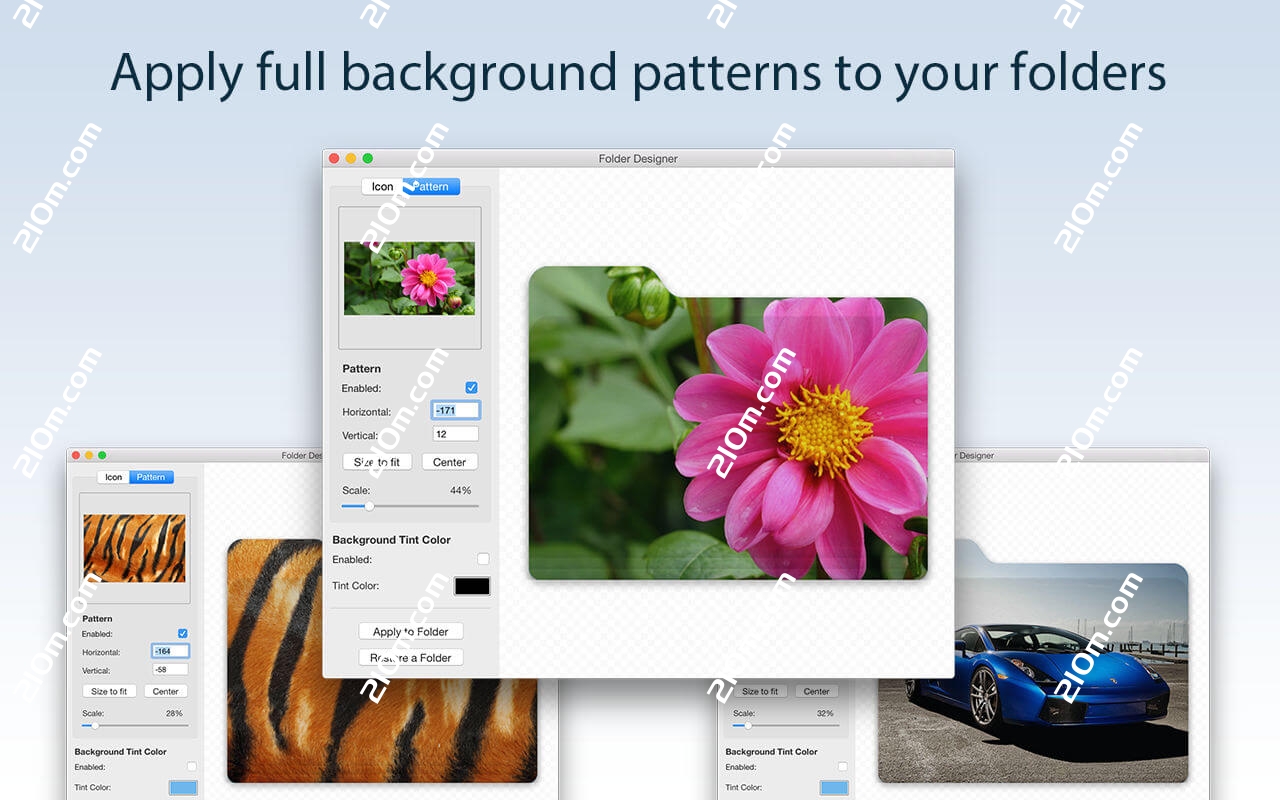Click the flower pattern preview thumbnail
This screenshot has height=800, width=1280.
click(x=410, y=277)
